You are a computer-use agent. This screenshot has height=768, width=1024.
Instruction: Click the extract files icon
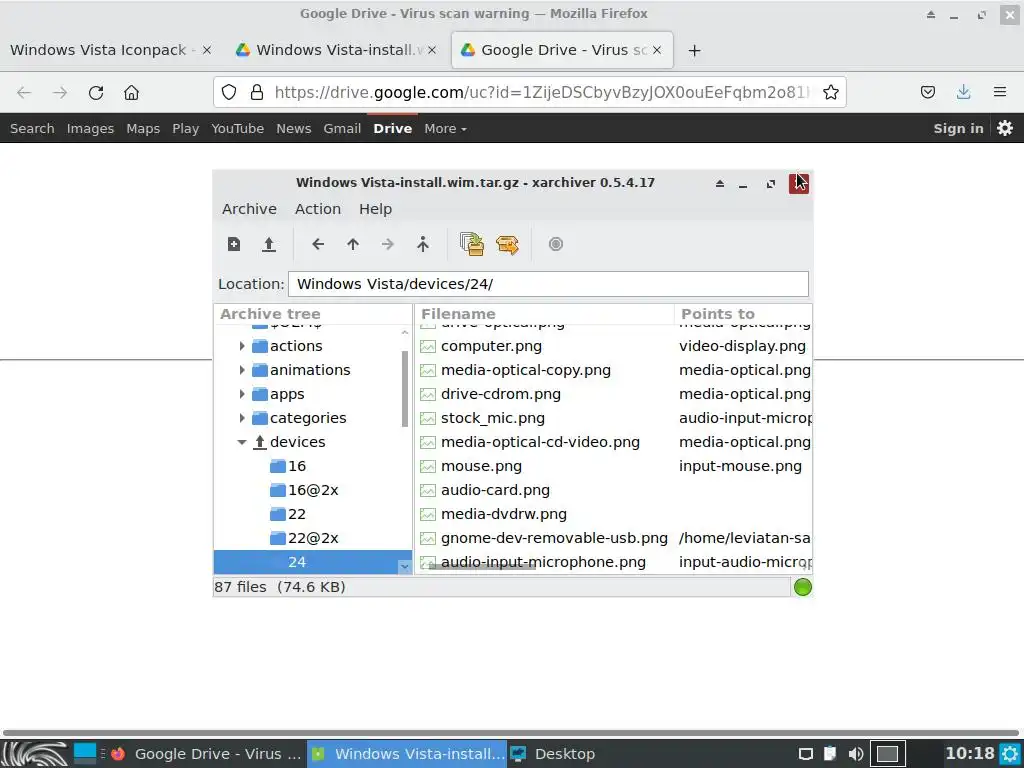click(507, 244)
